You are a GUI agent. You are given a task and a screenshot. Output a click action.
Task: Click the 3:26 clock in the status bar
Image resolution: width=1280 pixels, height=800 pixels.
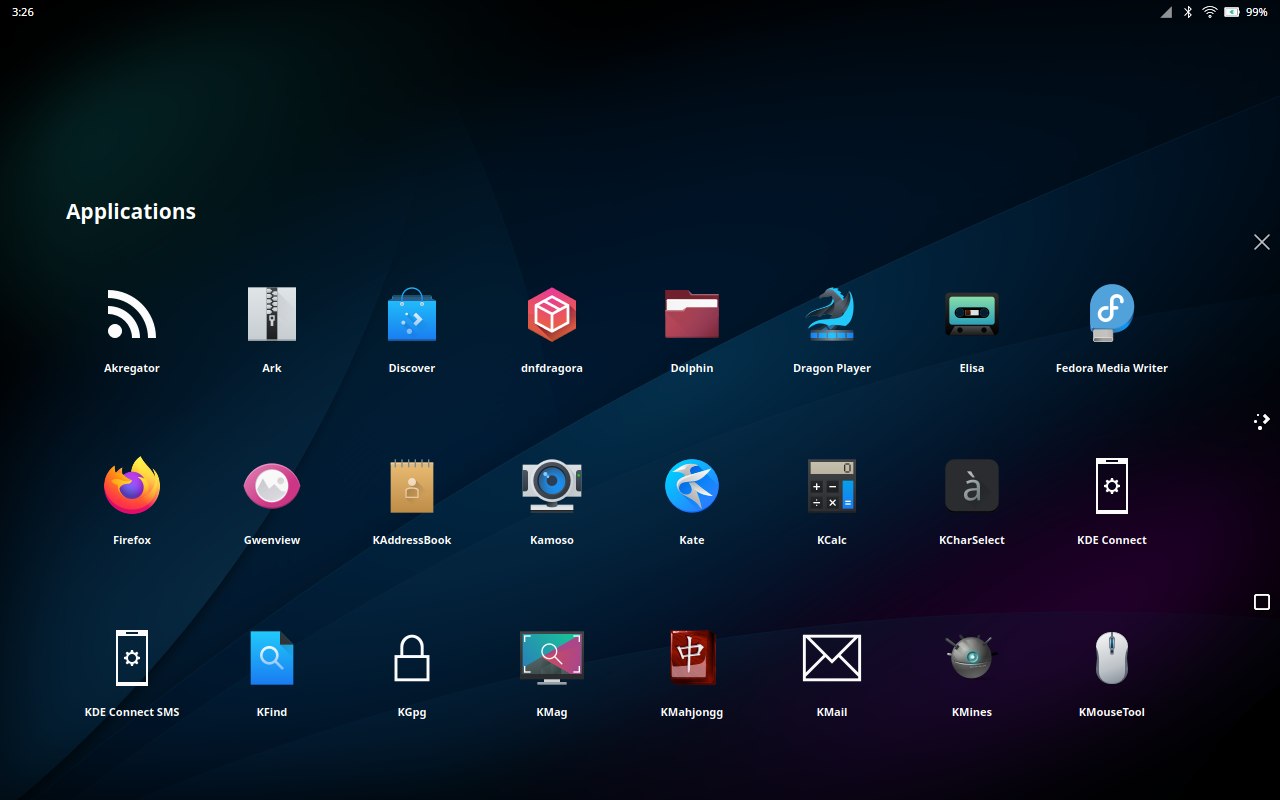23,12
